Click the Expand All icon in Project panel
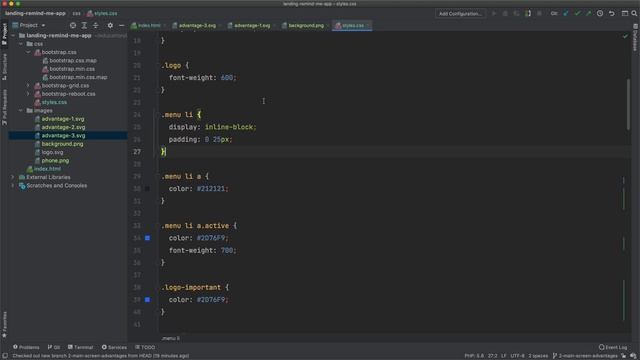Image resolution: width=640 pixels, height=360 pixels. point(84,25)
